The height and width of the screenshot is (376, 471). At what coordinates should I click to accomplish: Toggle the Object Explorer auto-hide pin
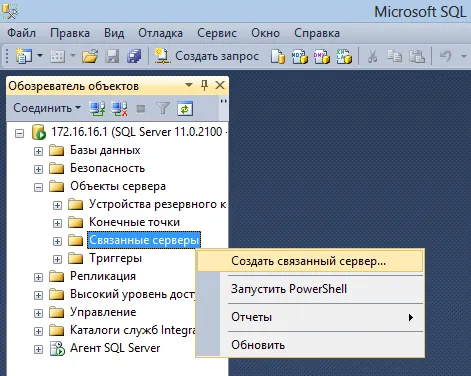click(204, 85)
